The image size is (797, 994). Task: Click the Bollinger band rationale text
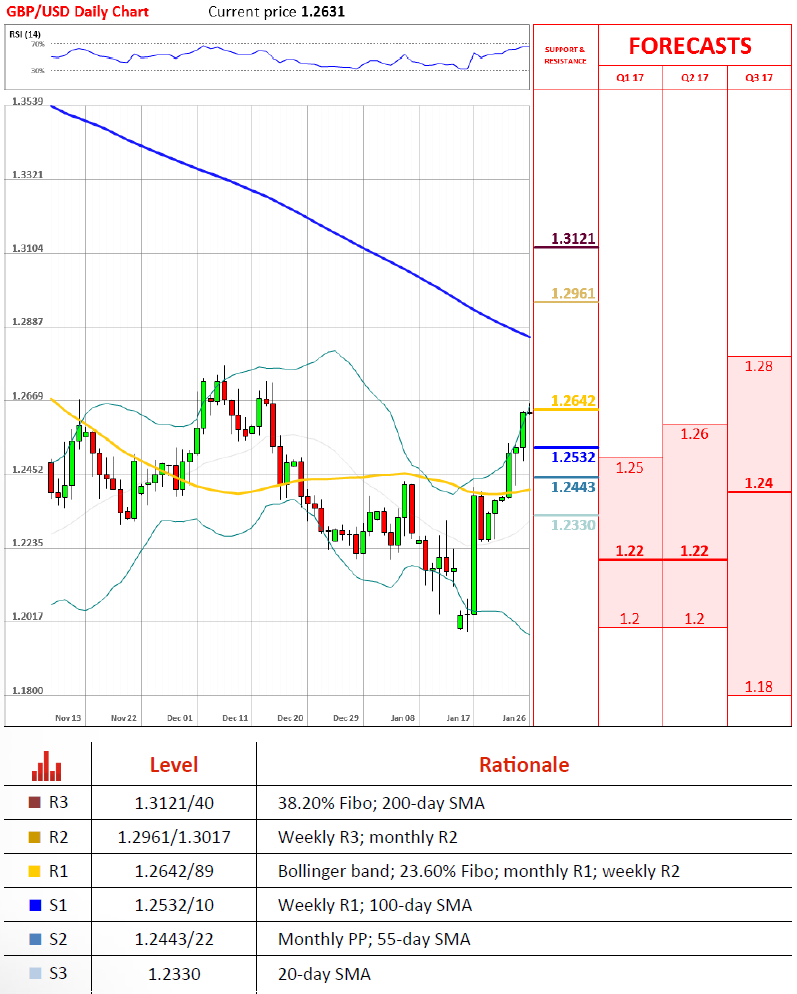479,872
